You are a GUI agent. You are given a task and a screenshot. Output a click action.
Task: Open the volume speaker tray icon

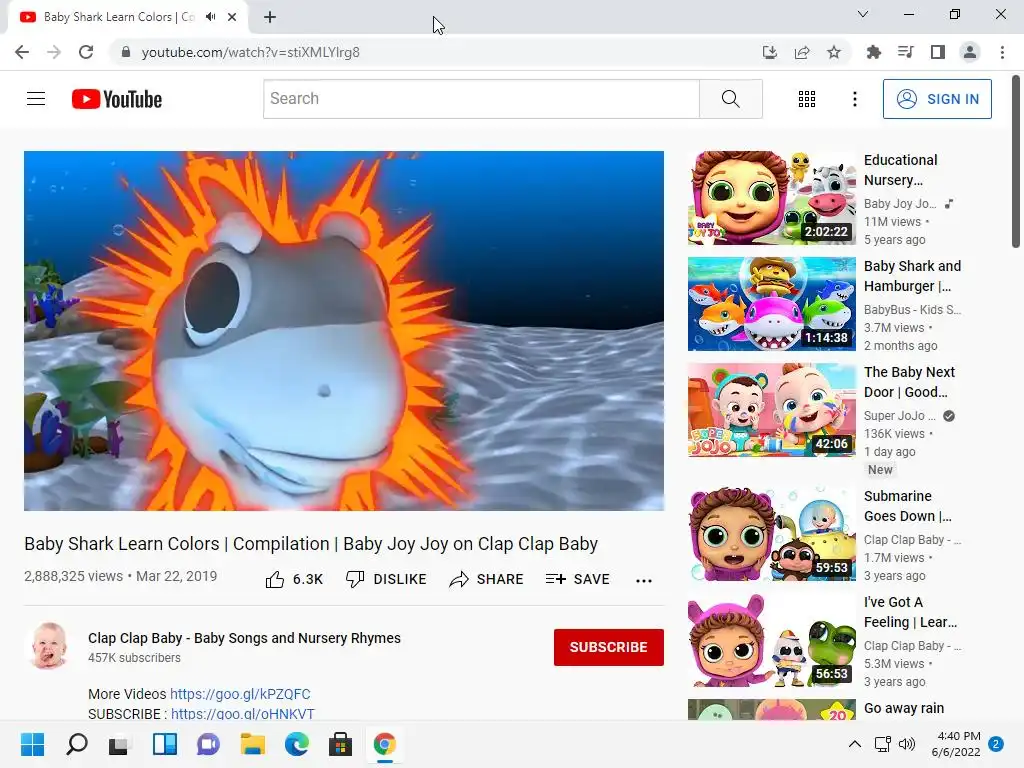click(x=906, y=744)
